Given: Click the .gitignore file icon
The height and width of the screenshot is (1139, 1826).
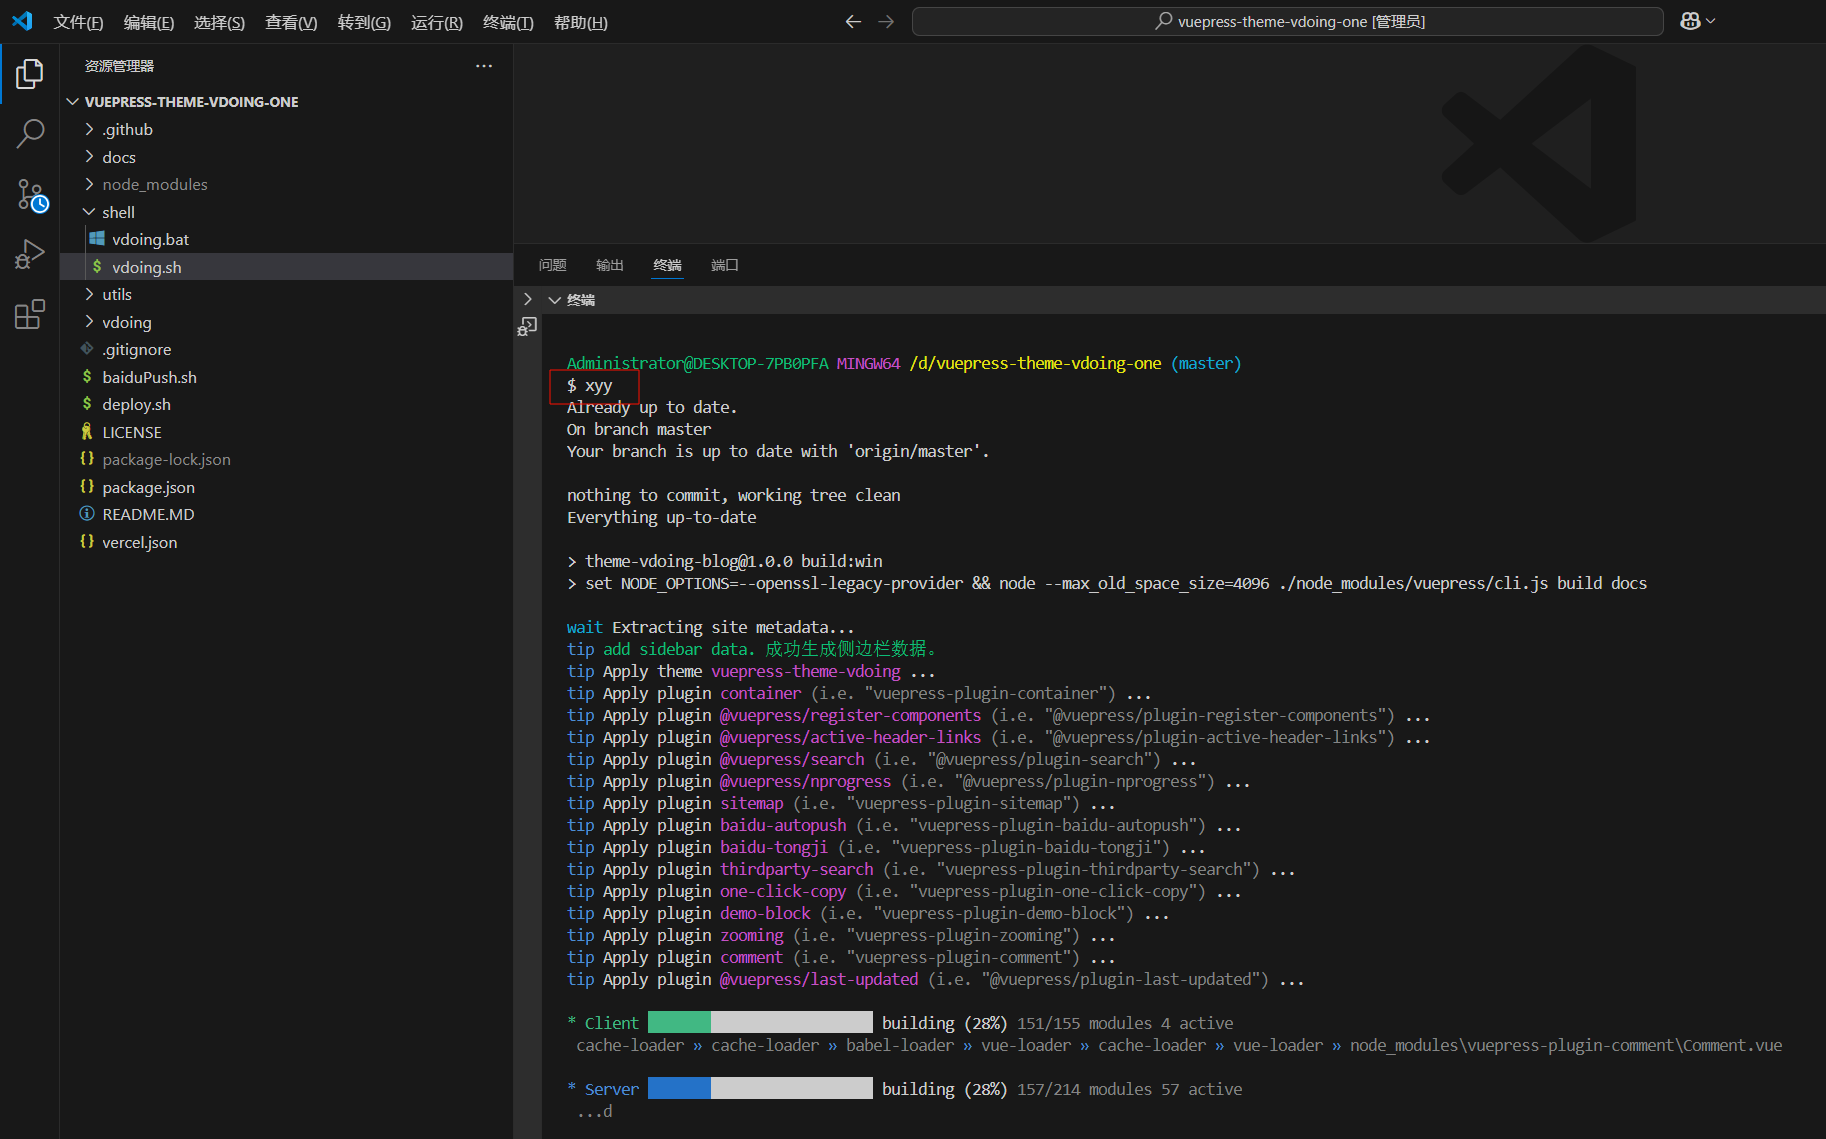Looking at the screenshot, I should click(x=87, y=349).
